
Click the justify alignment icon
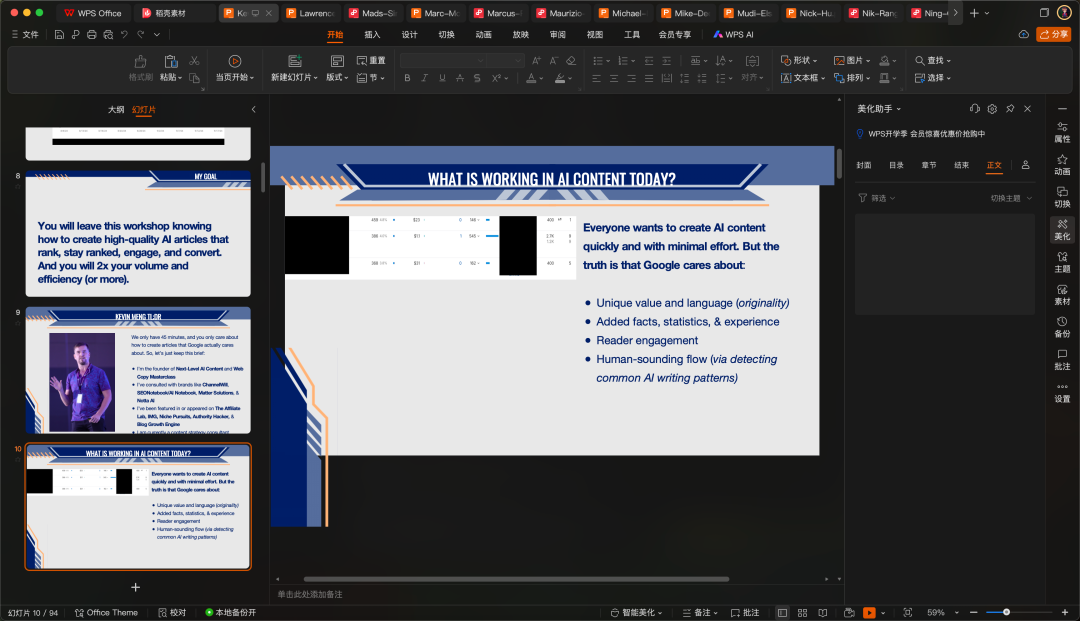(x=649, y=78)
